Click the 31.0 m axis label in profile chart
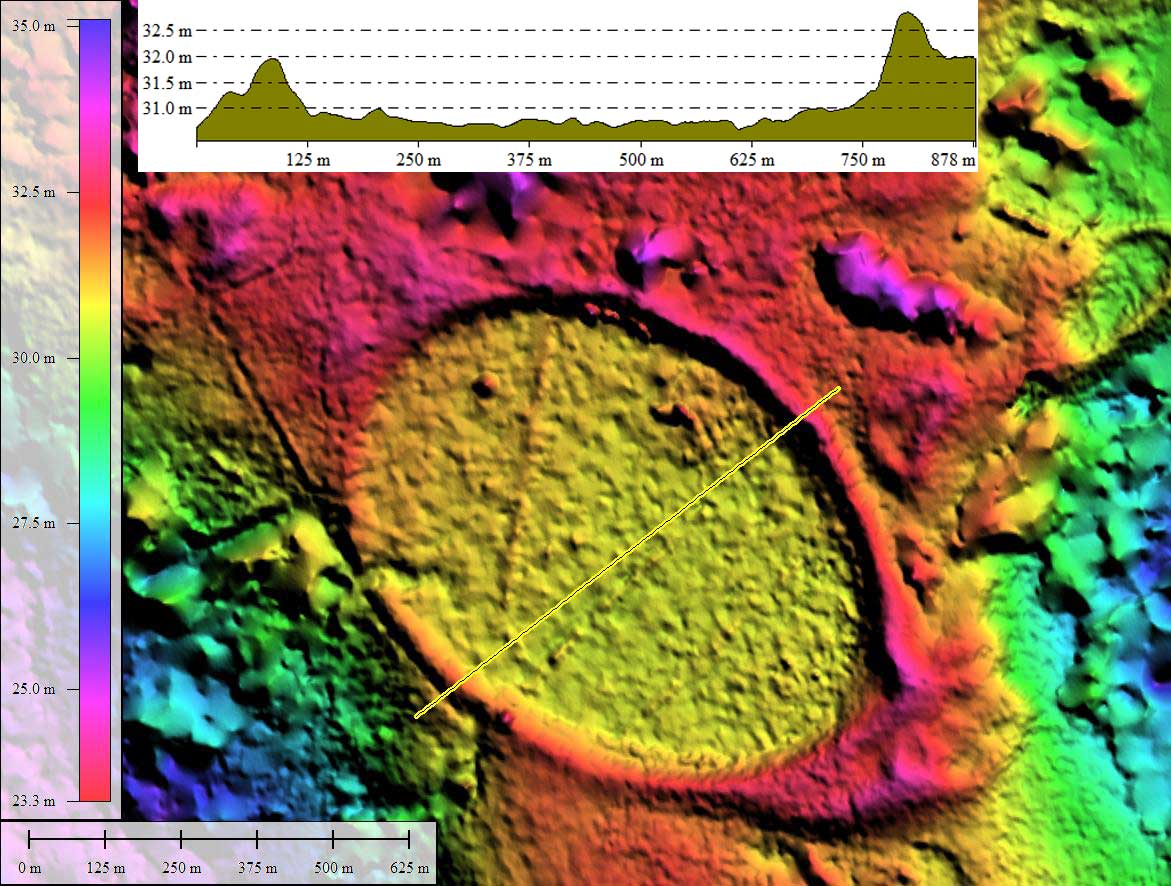Image resolution: width=1171 pixels, height=886 pixels. (x=167, y=109)
